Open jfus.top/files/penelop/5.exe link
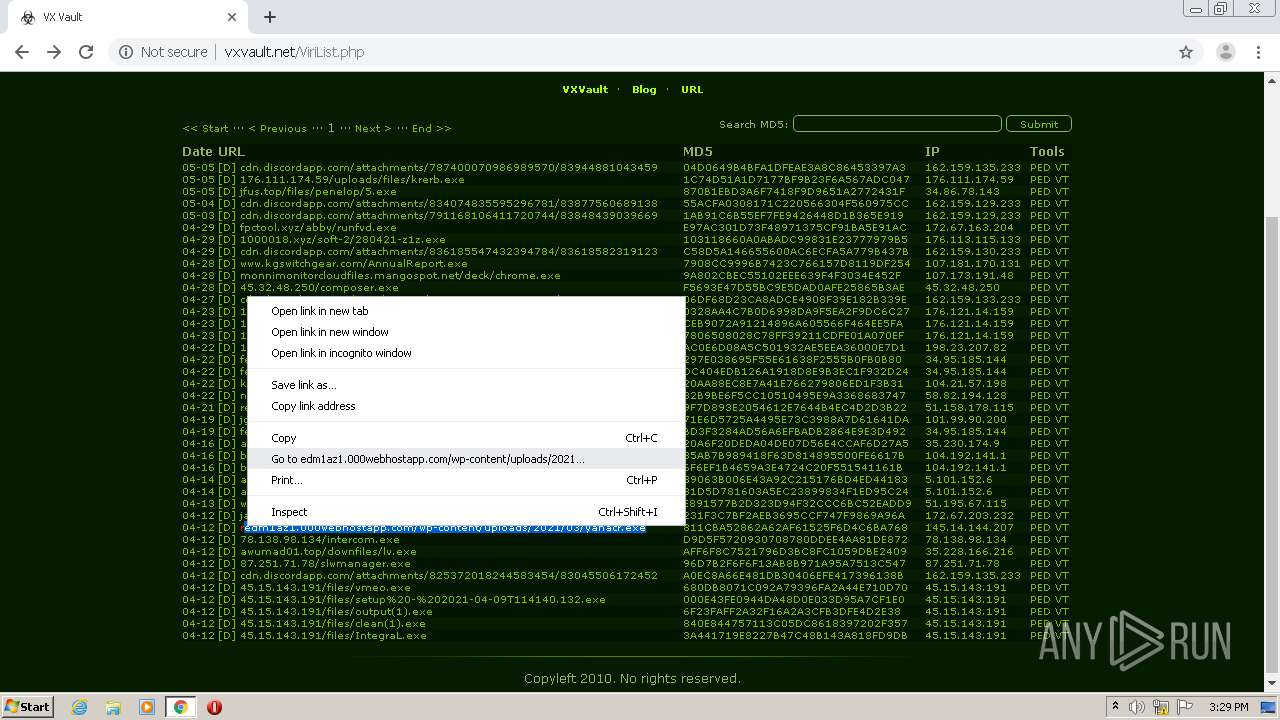The width and height of the screenshot is (1280, 720). click(x=318, y=191)
